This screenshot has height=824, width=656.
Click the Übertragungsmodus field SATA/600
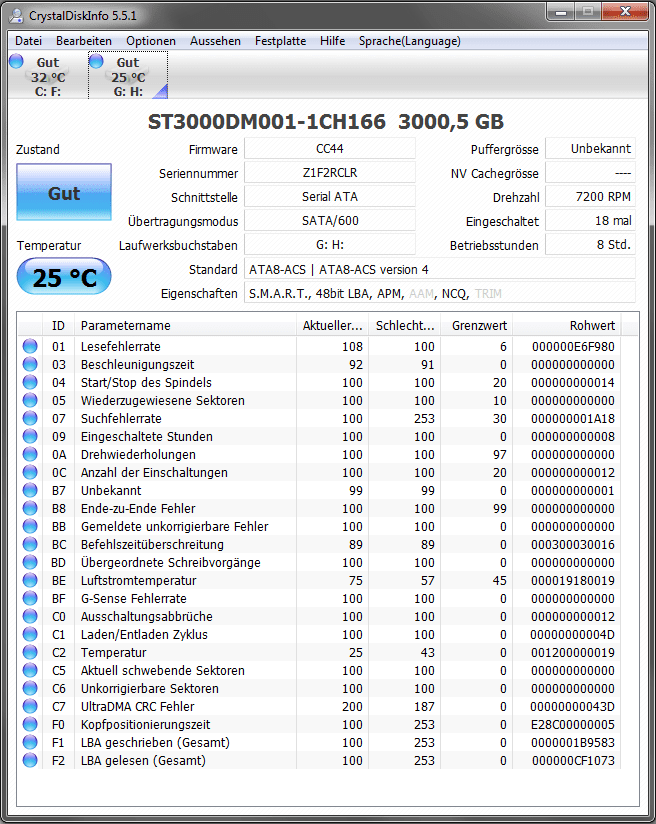pos(330,221)
